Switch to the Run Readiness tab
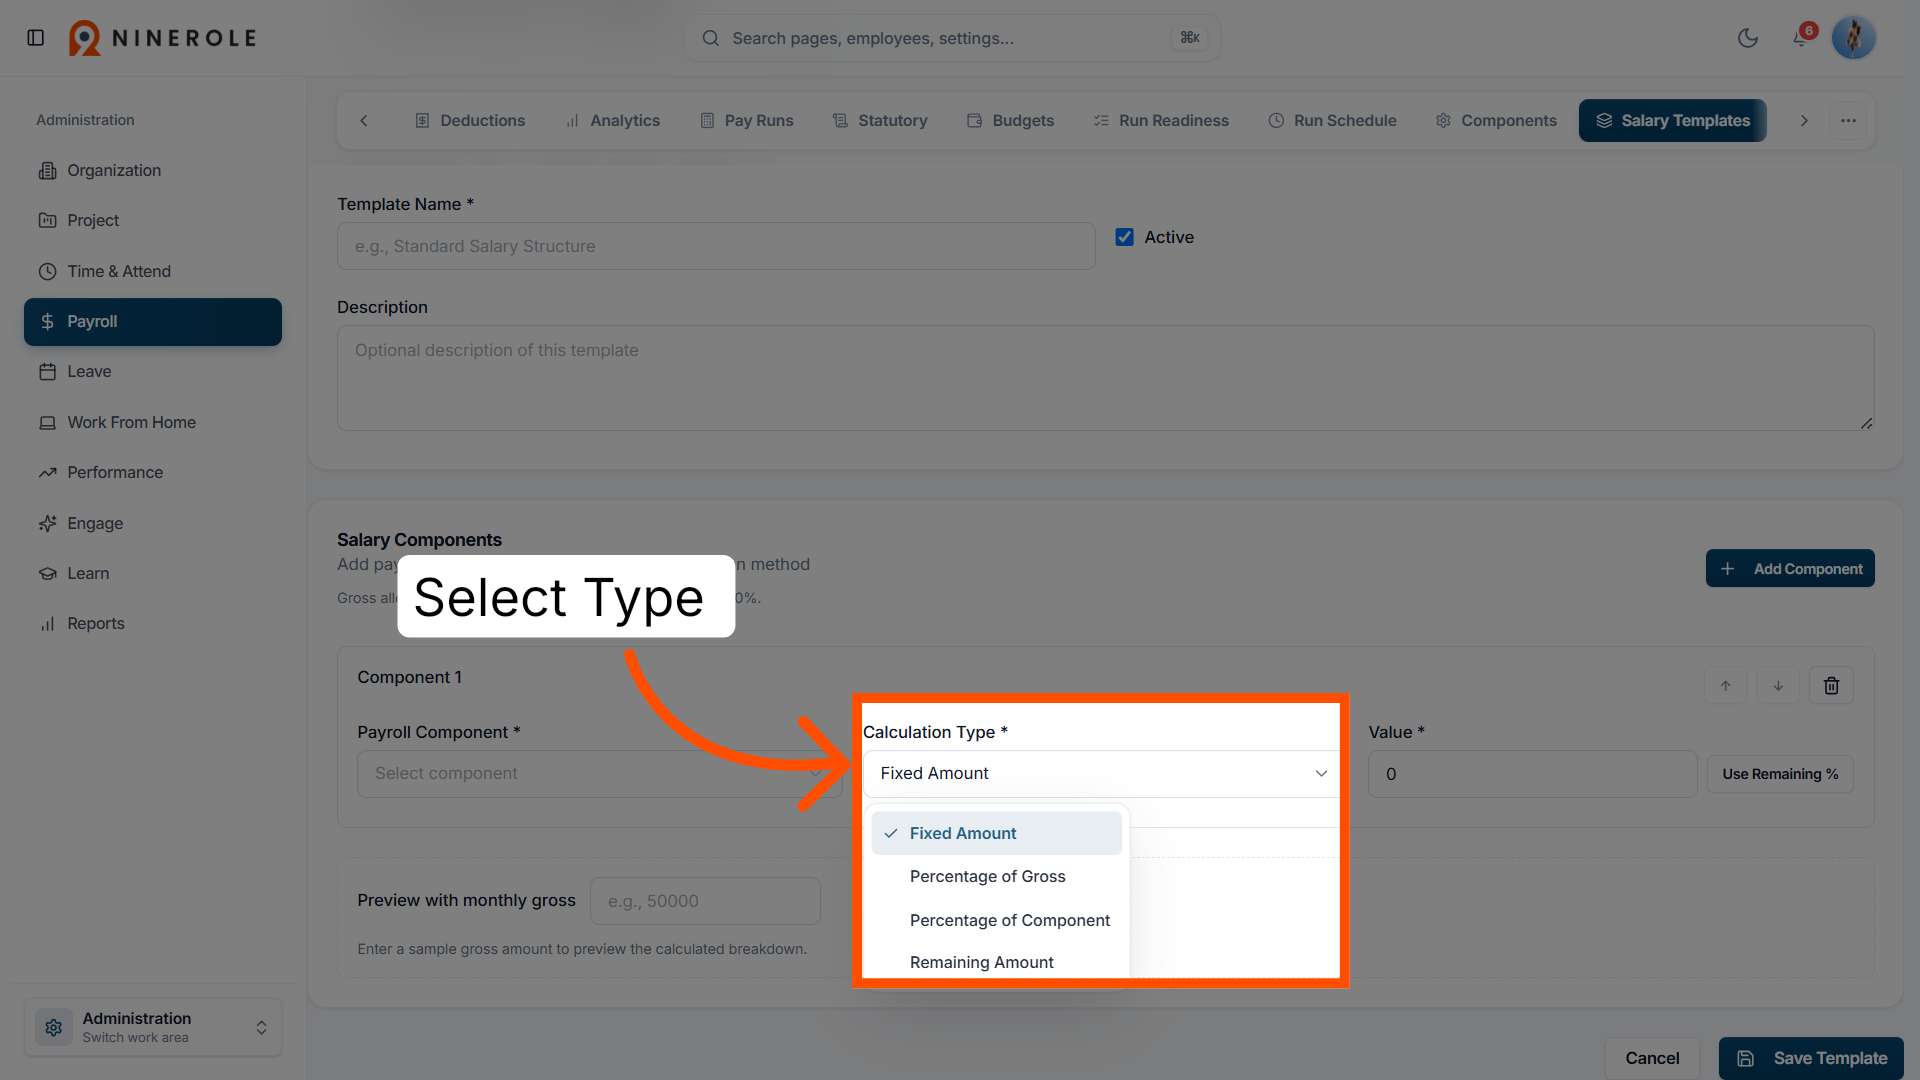1920x1080 pixels. (1161, 121)
